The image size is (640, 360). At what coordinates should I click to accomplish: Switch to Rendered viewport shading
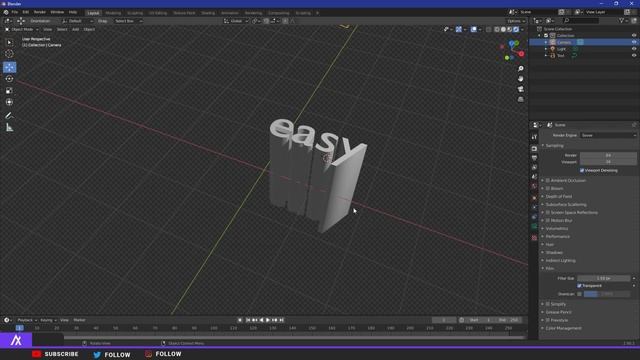point(516,29)
